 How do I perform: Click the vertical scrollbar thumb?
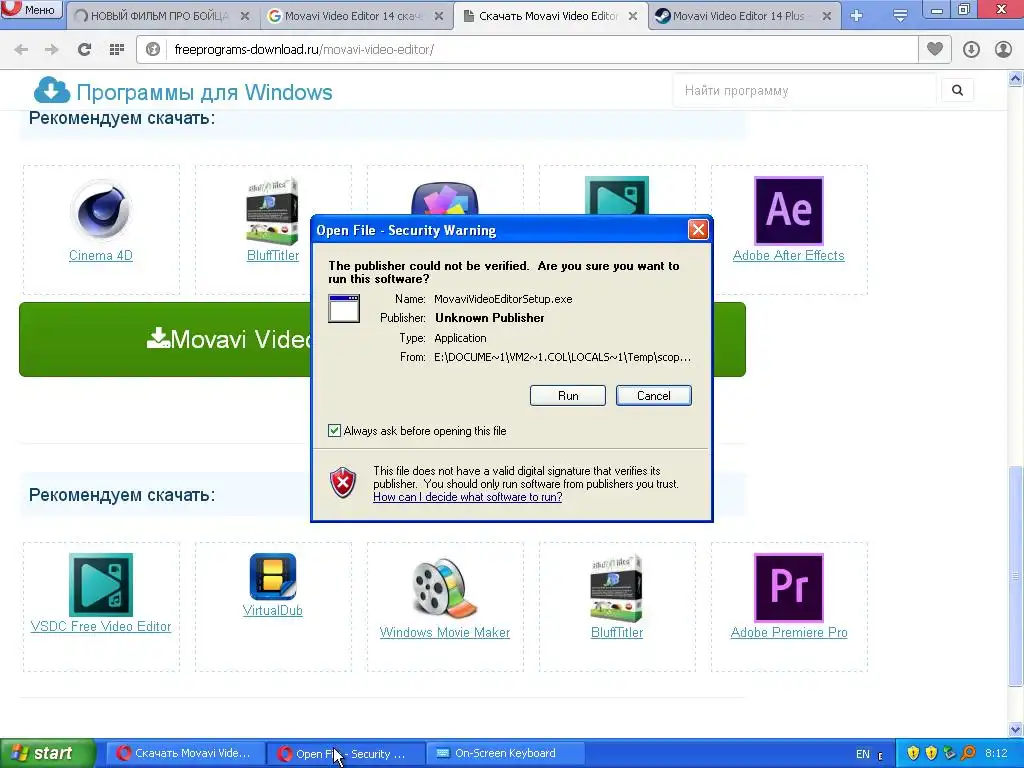(1016, 575)
